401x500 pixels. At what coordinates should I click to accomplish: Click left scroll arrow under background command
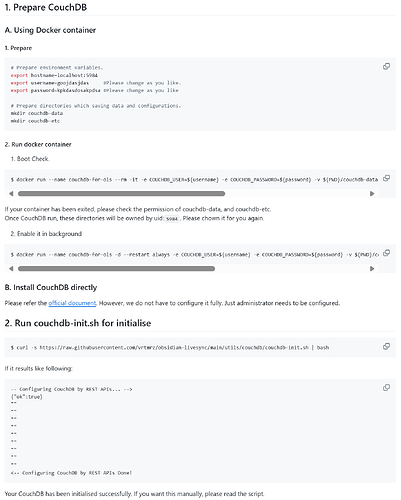pyautogui.click(x=11, y=269)
